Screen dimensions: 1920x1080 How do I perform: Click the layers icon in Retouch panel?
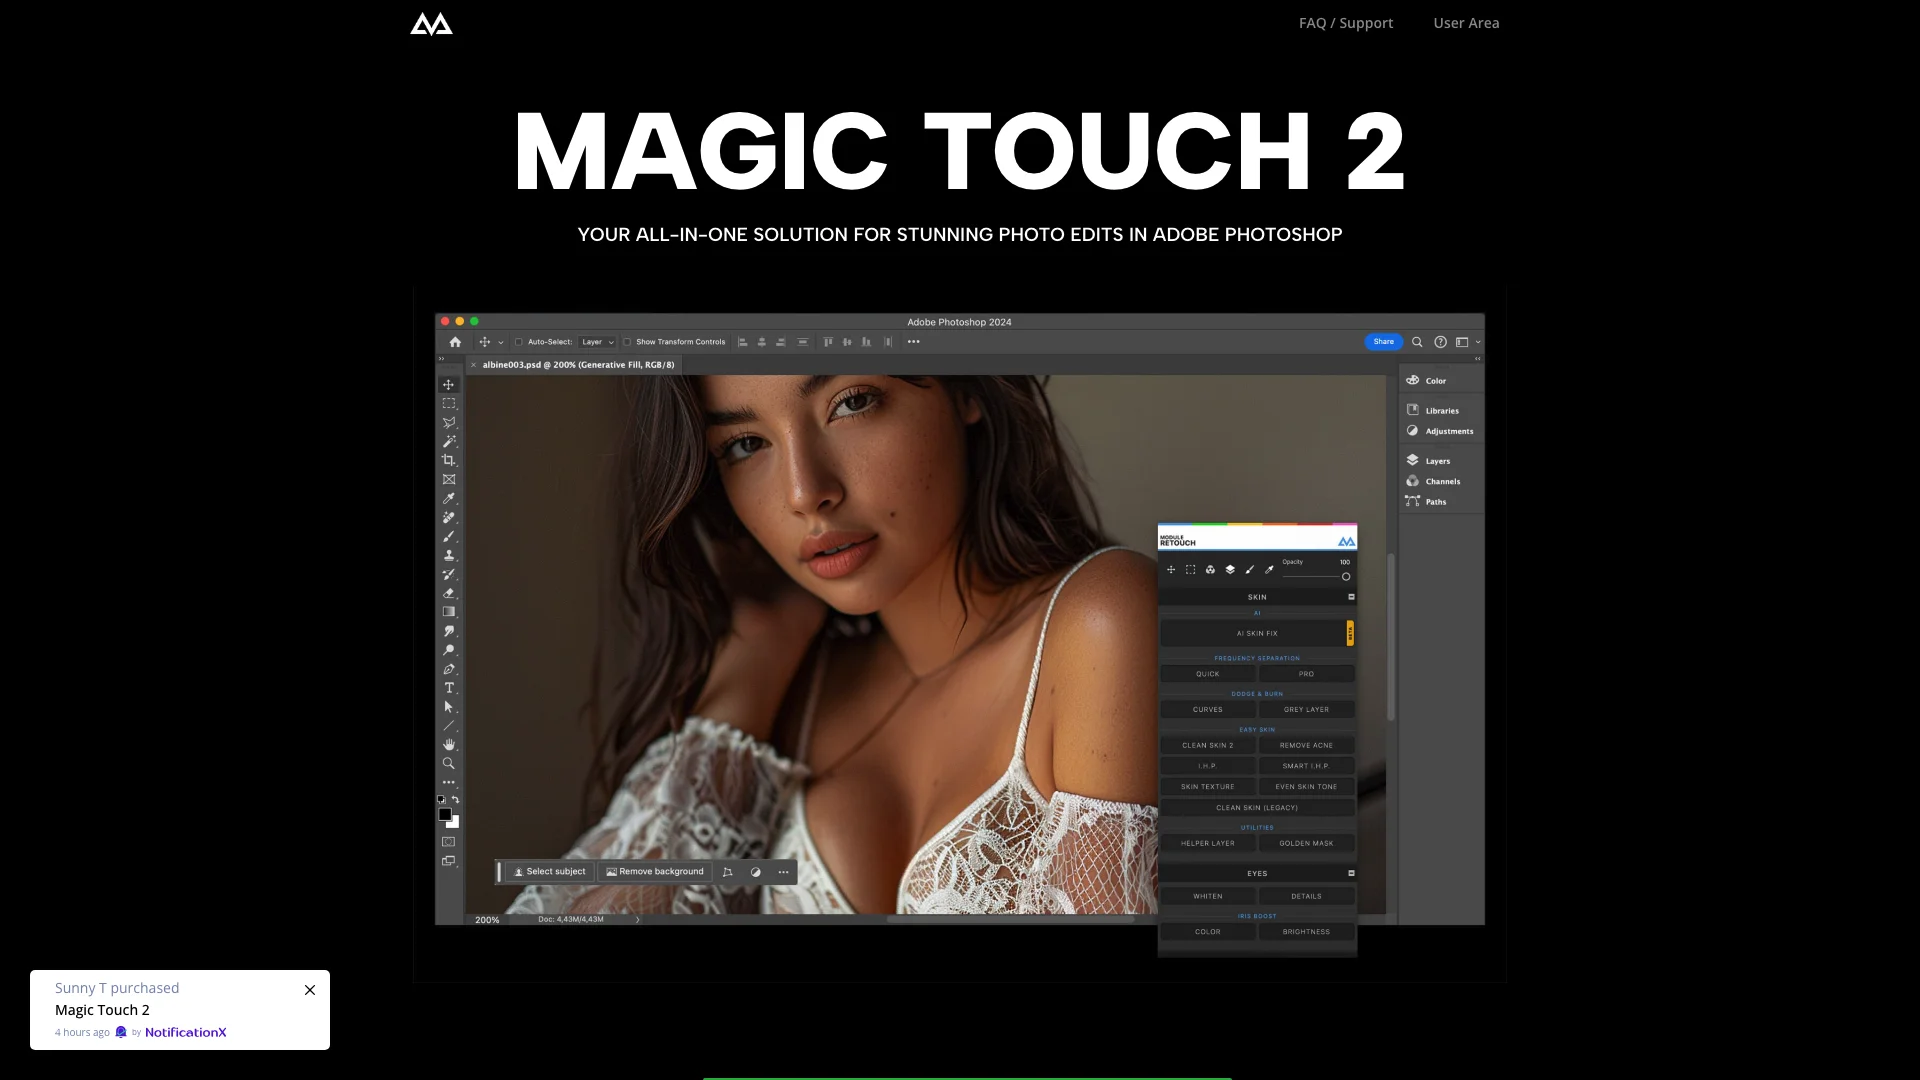(1230, 570)
